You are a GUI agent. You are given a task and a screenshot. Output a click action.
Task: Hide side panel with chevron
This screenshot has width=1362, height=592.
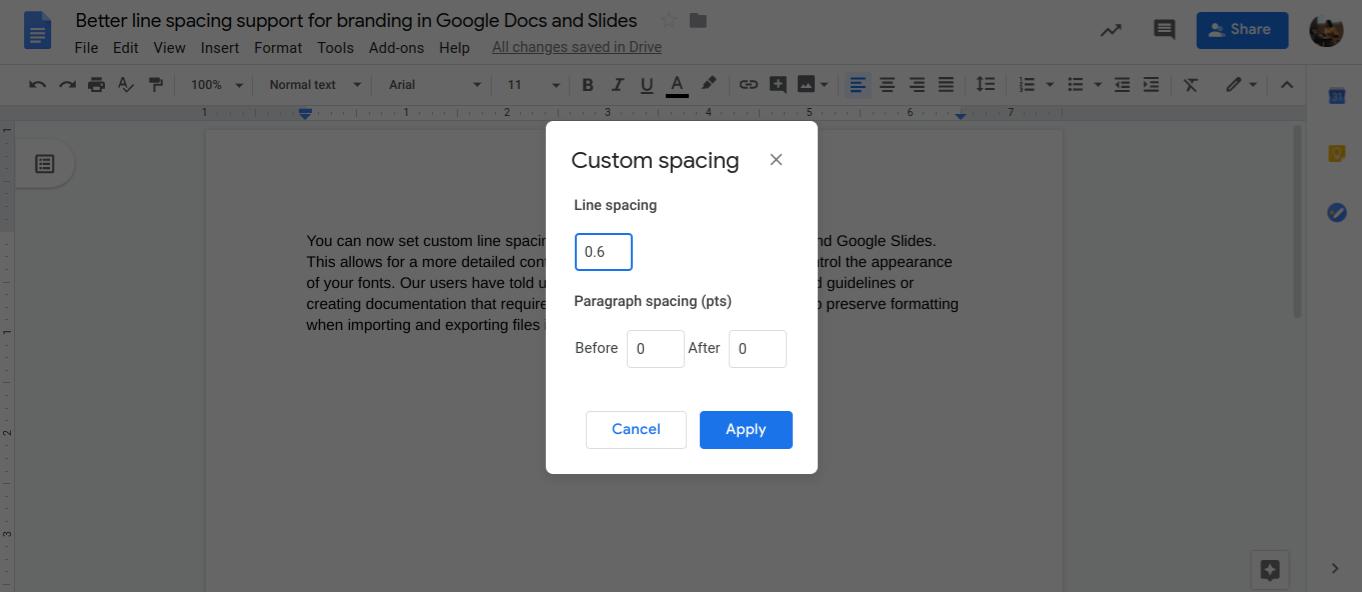pyautogui.click(x=1335, y=568)
